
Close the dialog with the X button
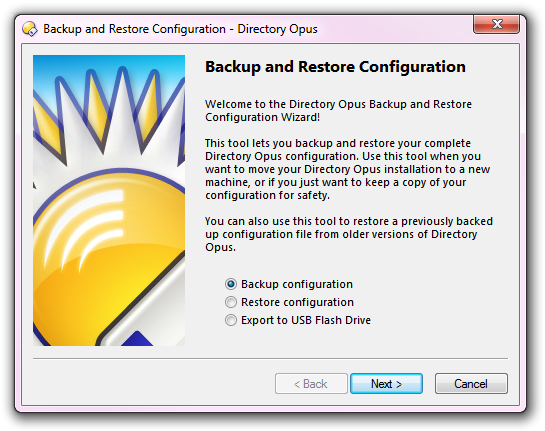click(x=496, y=24)
